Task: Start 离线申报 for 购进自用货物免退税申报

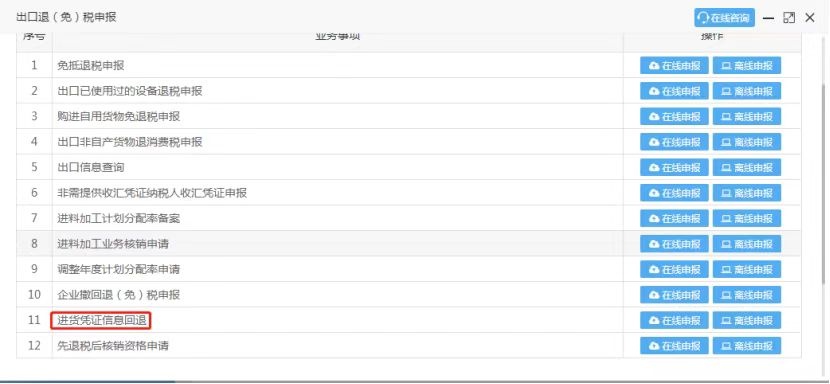Action: coord(746,117)
